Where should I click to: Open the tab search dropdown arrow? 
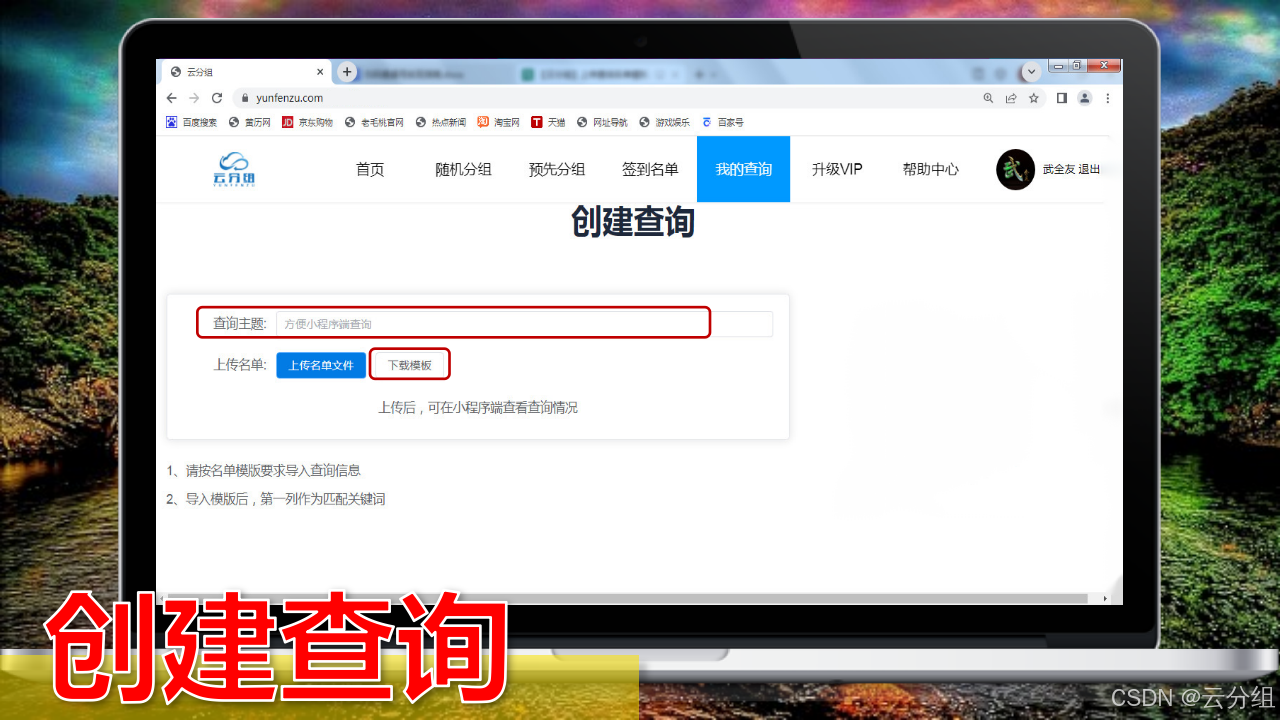click(x=1032, y=72)
